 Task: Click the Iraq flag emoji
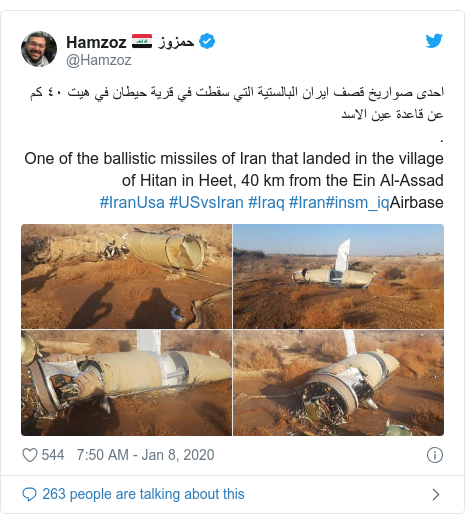click(x=142, y=41)
